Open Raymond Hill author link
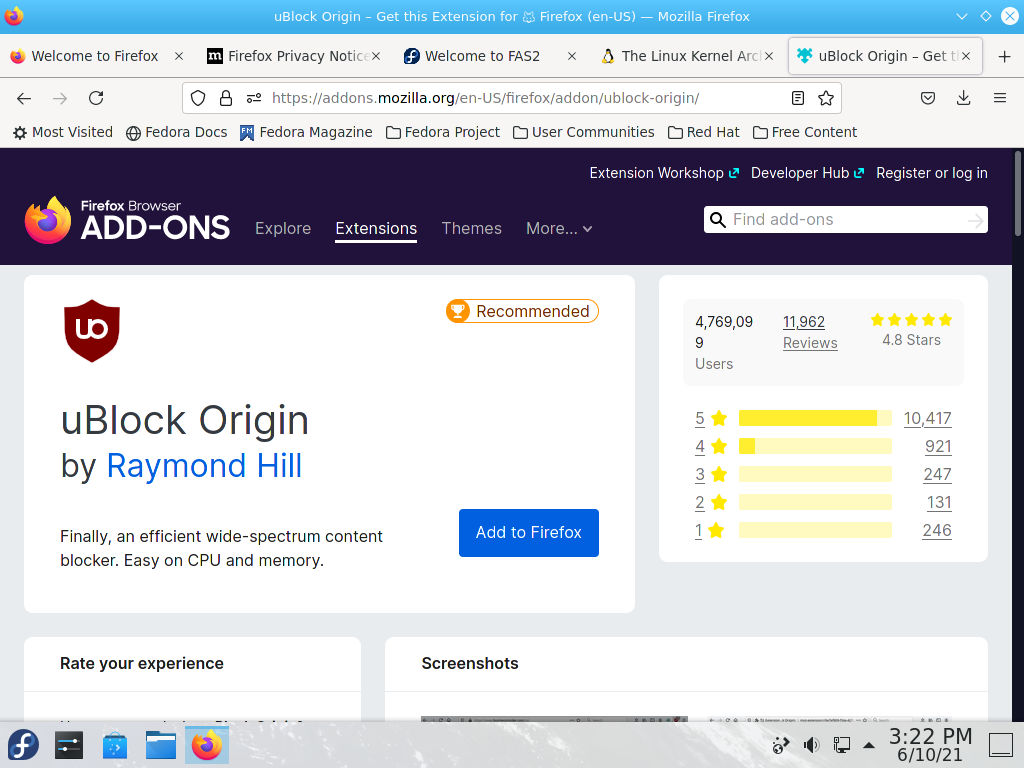The image size is (1024, 768). point(204,466)
